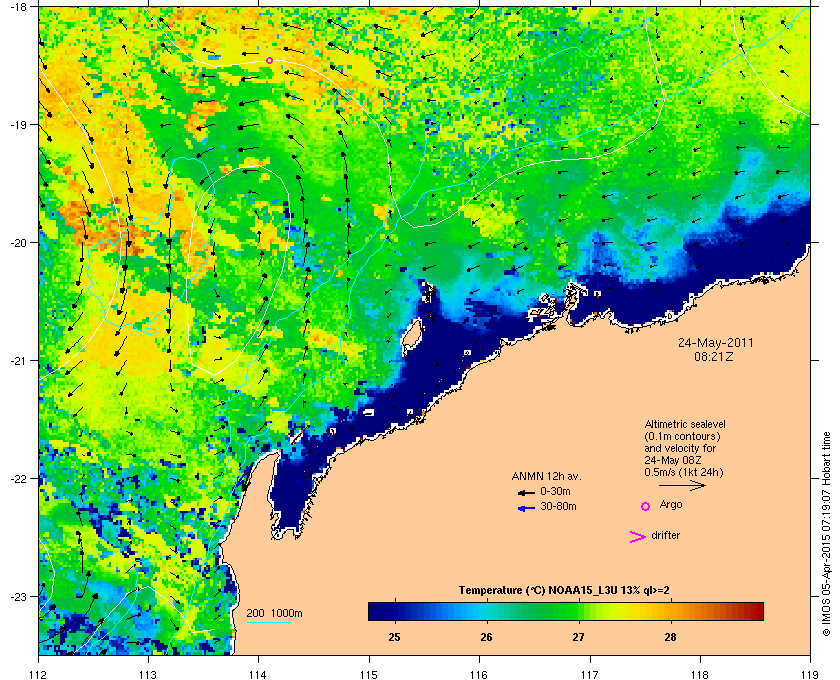Click the ANMN 12h av. label
The image size is (840, 680).
(546, 476)
